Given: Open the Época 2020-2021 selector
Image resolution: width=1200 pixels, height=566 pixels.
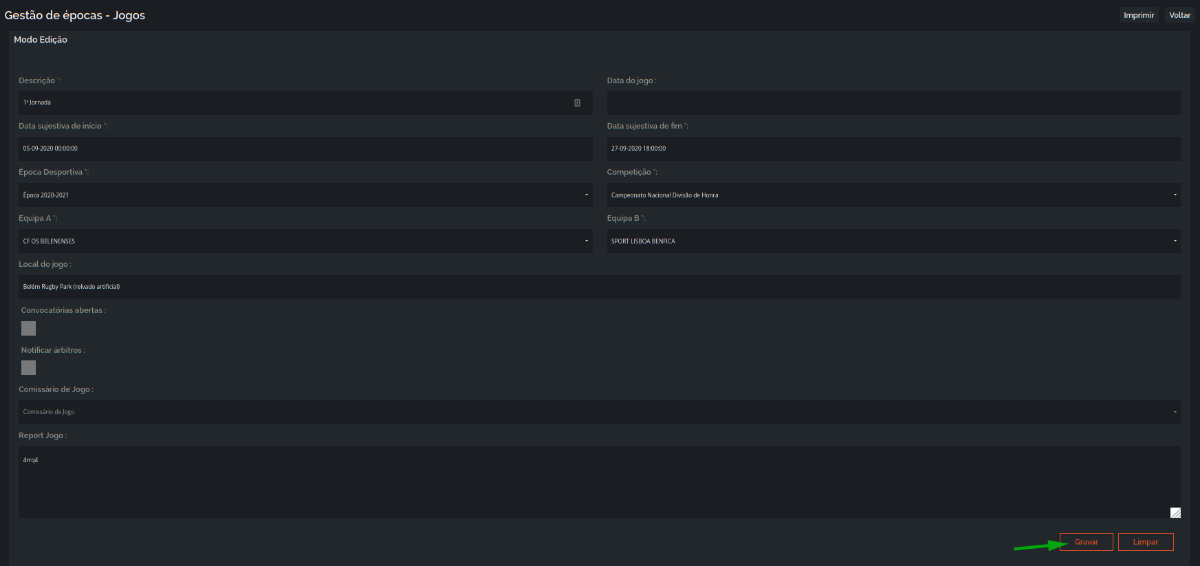Looking at the screenshot, I should click(x=305, y=195).
